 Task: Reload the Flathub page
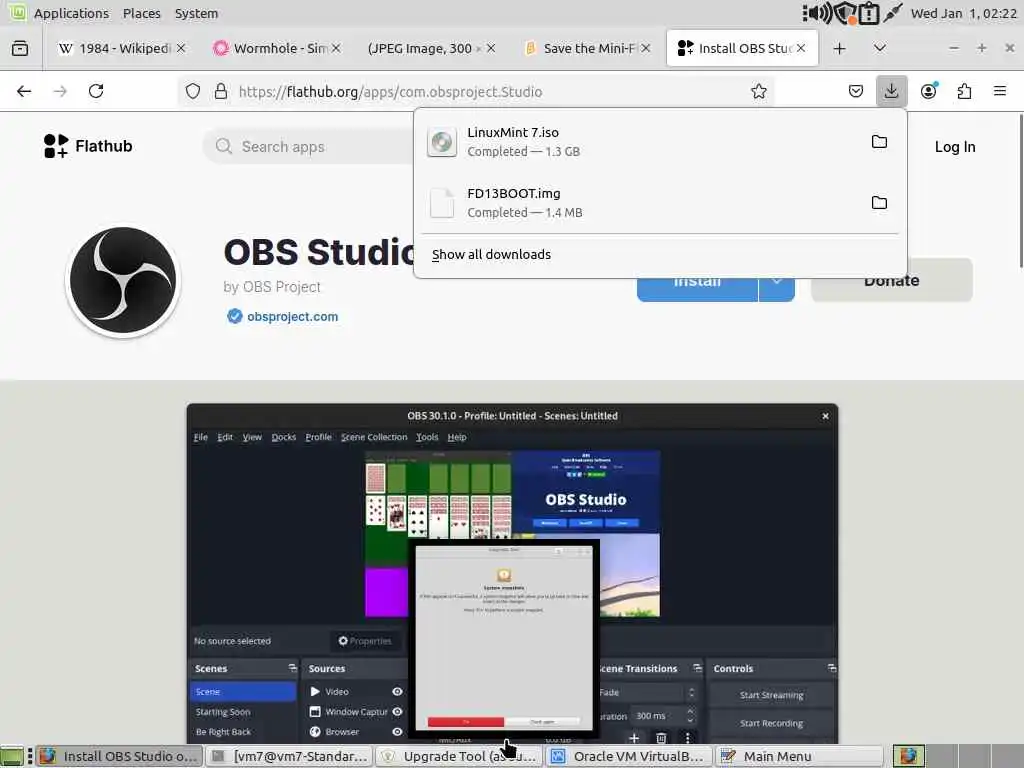(96, 91)
